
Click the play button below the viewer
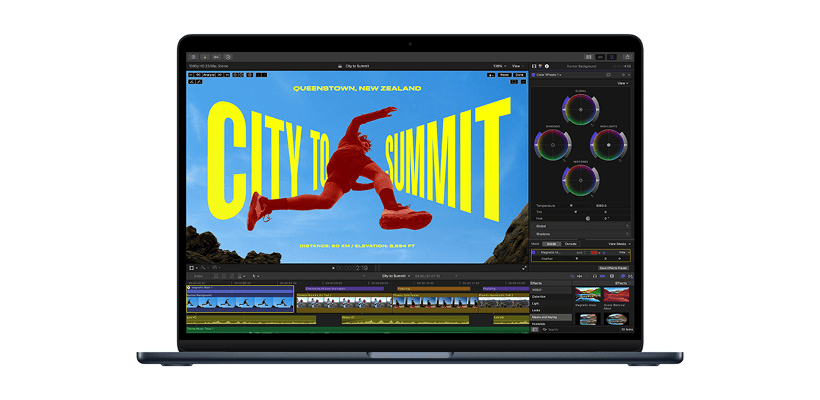[x=333, y=268]
